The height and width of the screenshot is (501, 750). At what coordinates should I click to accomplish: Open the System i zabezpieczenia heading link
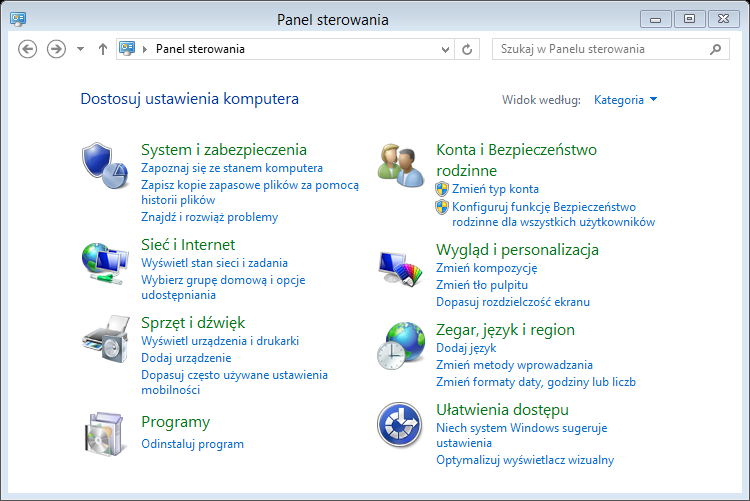224,150
